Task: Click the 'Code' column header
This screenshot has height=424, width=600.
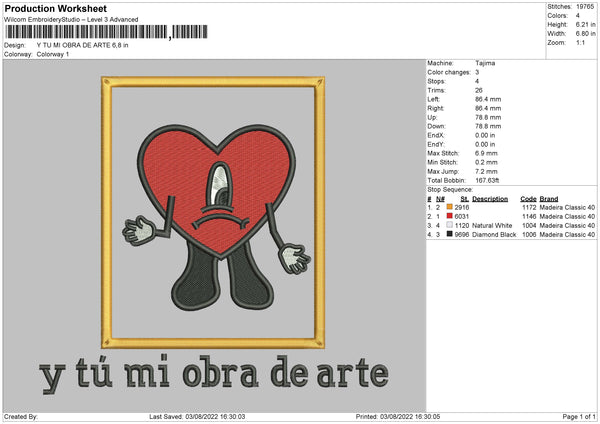Action: pyautogui.click(x=528, y=199)
